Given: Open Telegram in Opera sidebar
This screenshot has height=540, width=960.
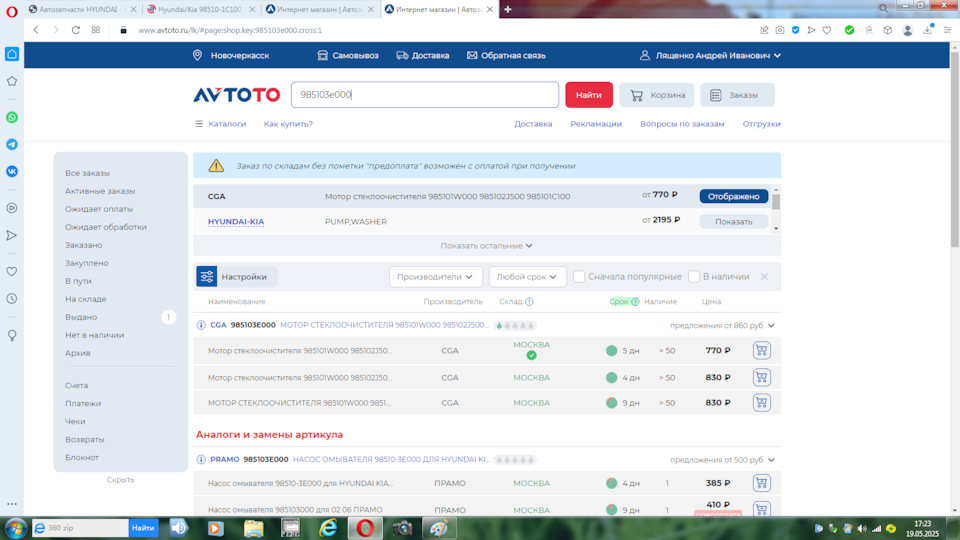Looking at the screenshot, I should pyautogui.click(x=12, y=144).
